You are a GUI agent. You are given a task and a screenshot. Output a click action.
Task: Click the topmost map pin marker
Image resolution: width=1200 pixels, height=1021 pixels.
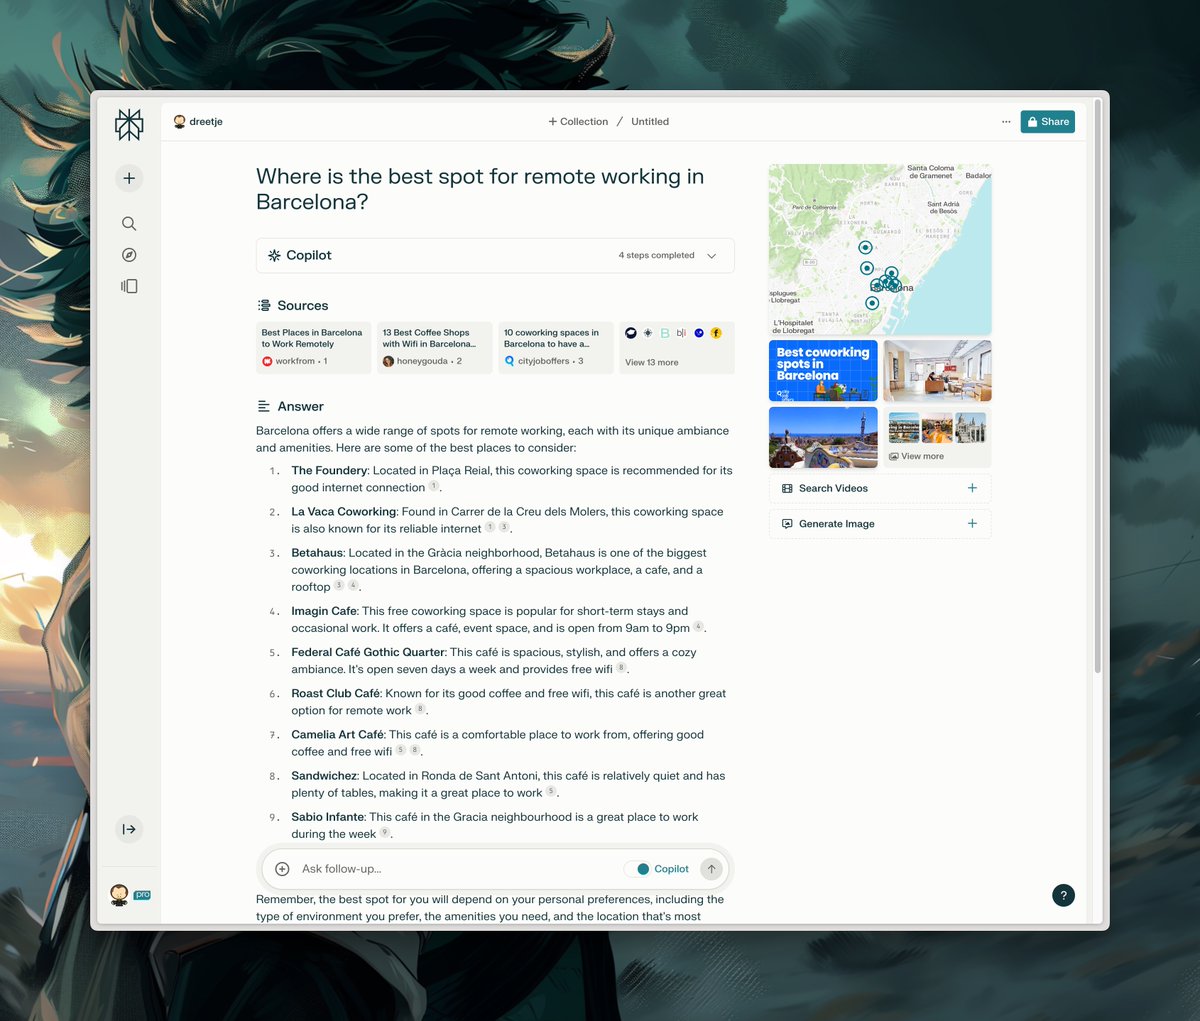coord(865,247)
